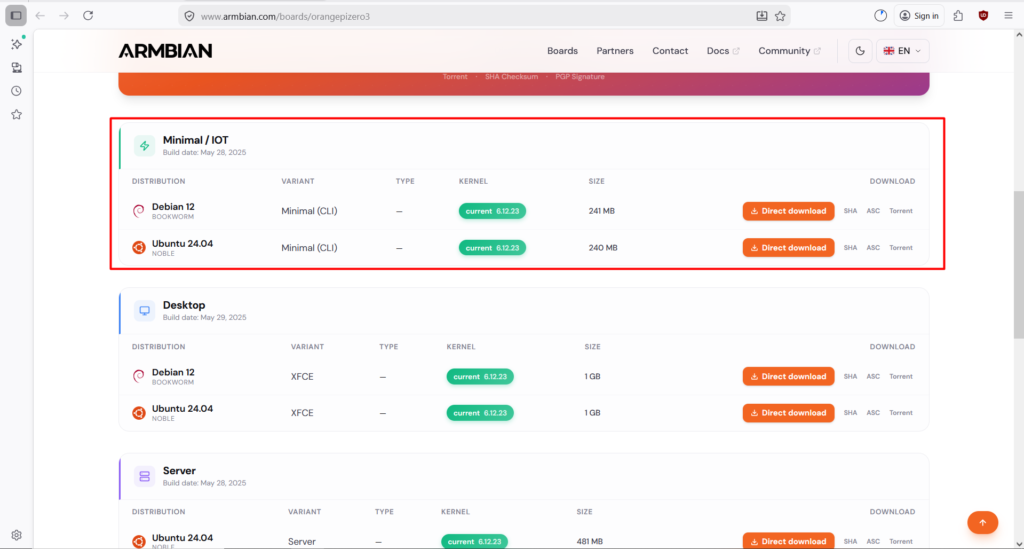Image resolution: width=1024 pixels, height=549 pixels.
Task: Open the Boards menu item
Action: pos(562,51)
